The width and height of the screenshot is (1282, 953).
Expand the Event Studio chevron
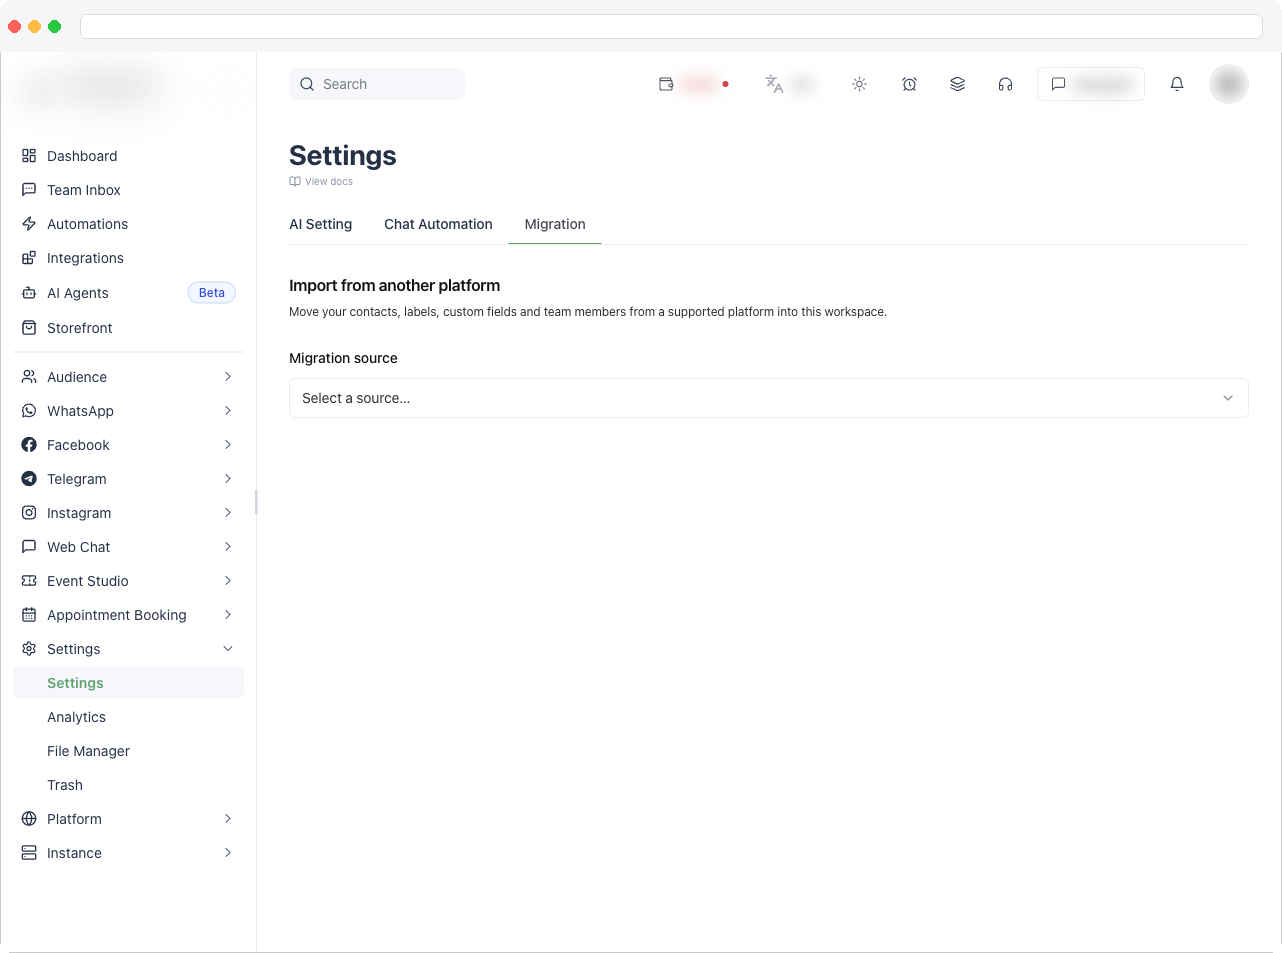pyautogui.click(x=228, y=581)
